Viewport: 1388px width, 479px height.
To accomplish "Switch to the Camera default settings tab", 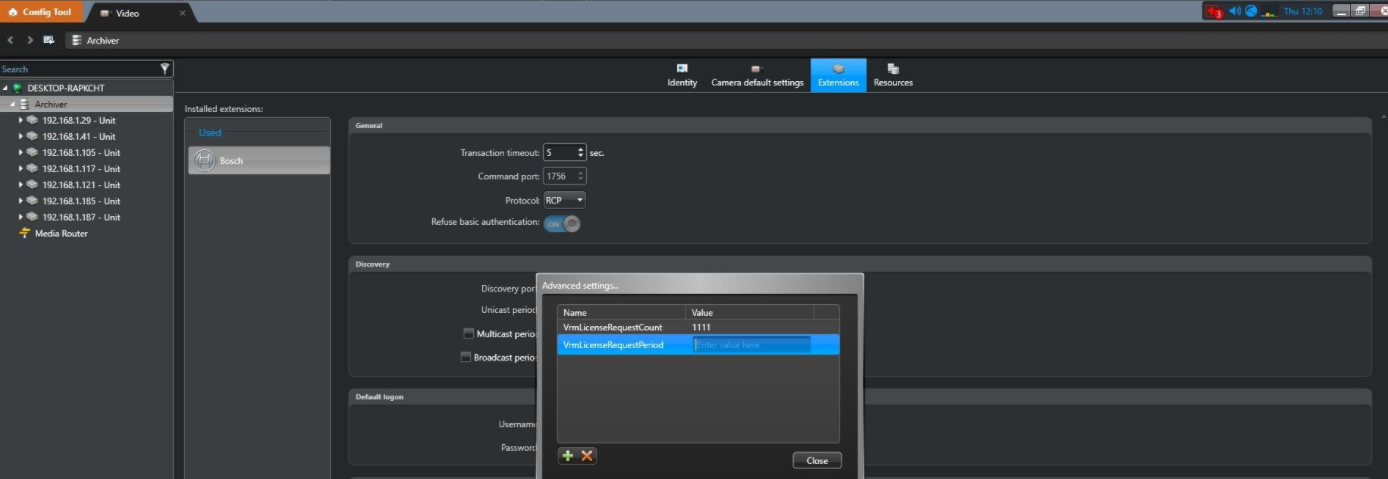I will (x=757, y=76).
